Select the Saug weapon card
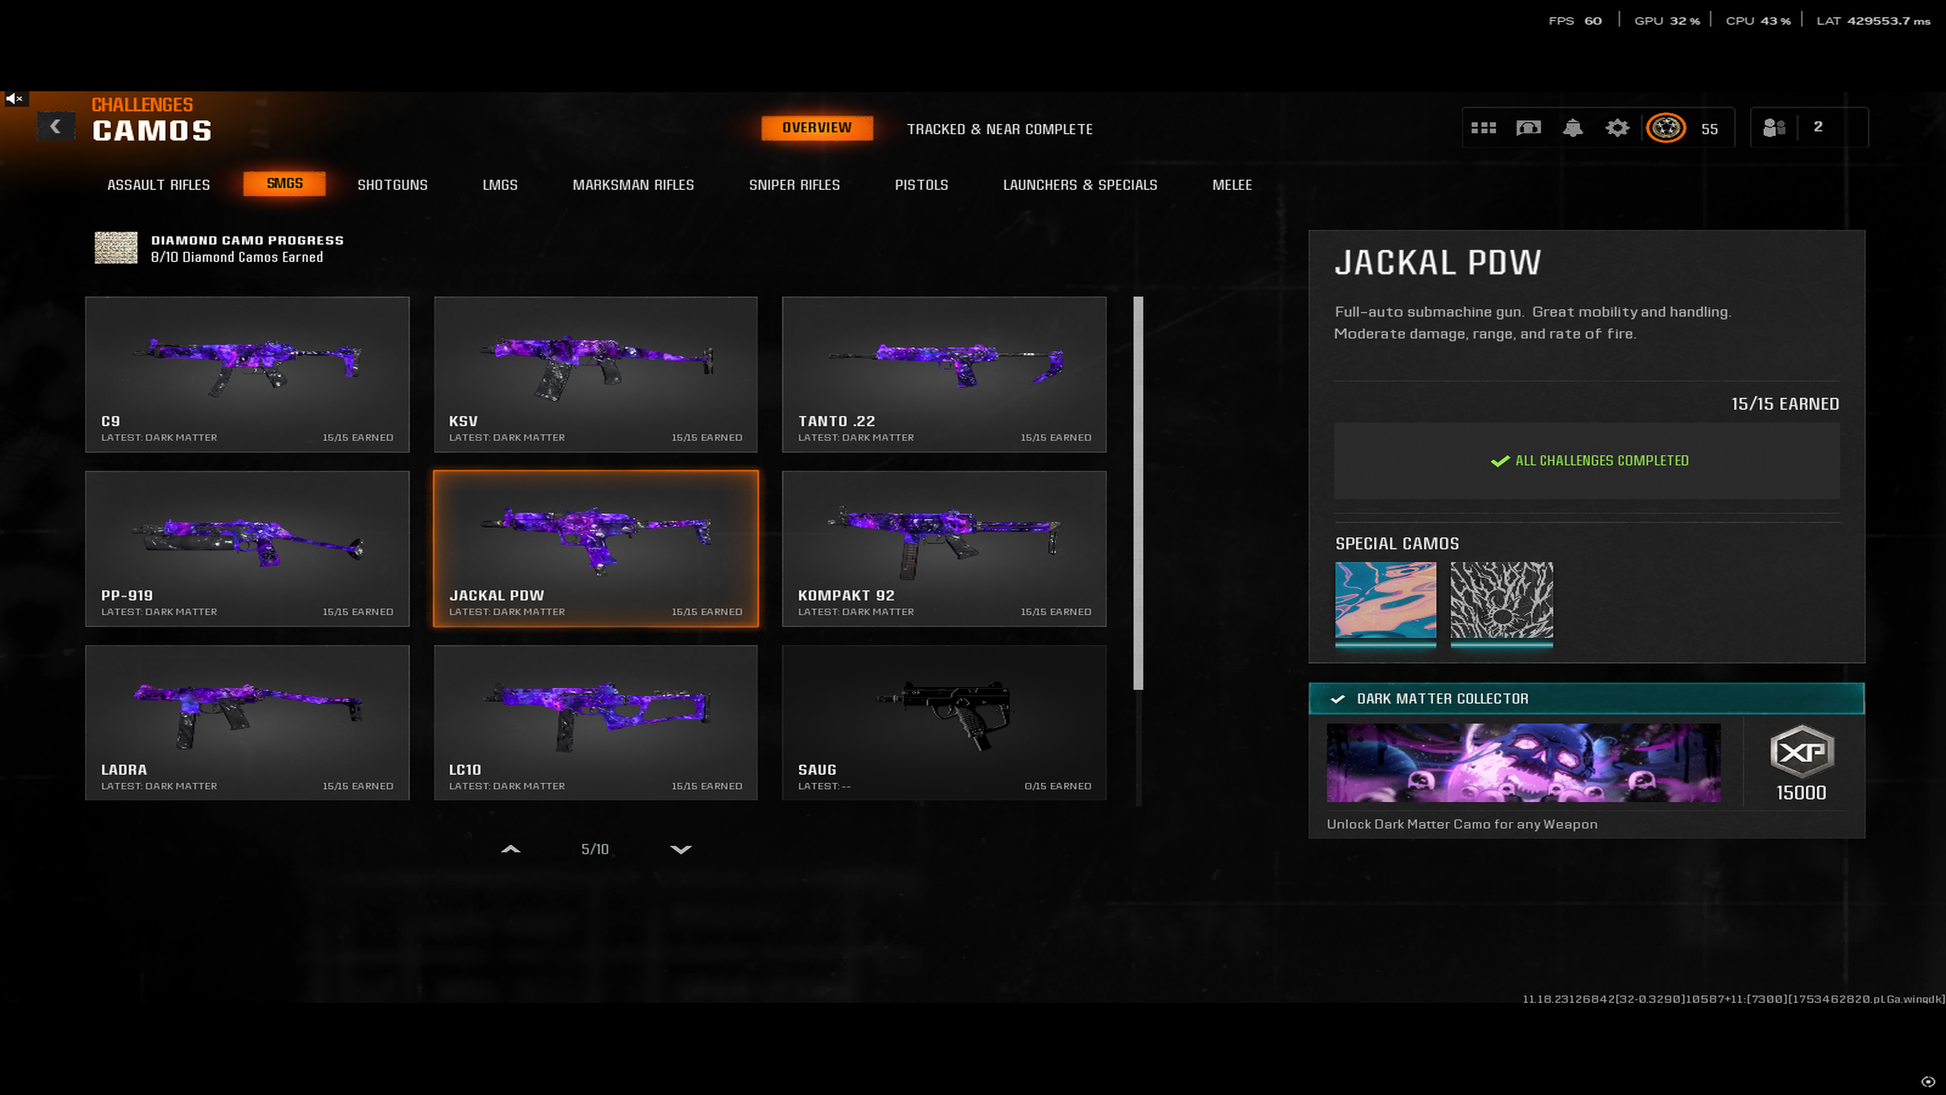The width and height of the screenshot is (1946, 1095). pyautogui.click(x=944, y=722)
